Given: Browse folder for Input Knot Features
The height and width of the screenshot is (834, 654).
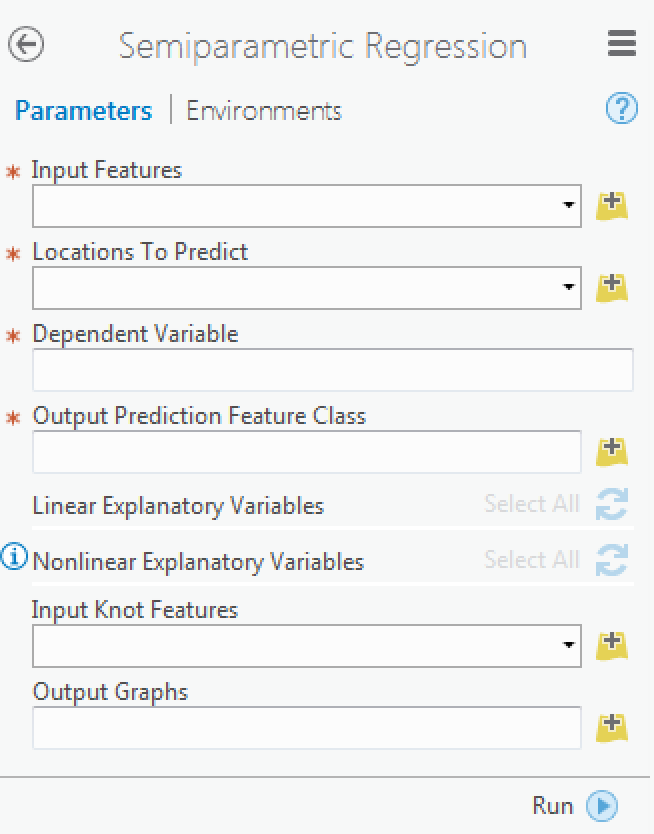Looking at the screenshot, I should [x=612, y=646].
